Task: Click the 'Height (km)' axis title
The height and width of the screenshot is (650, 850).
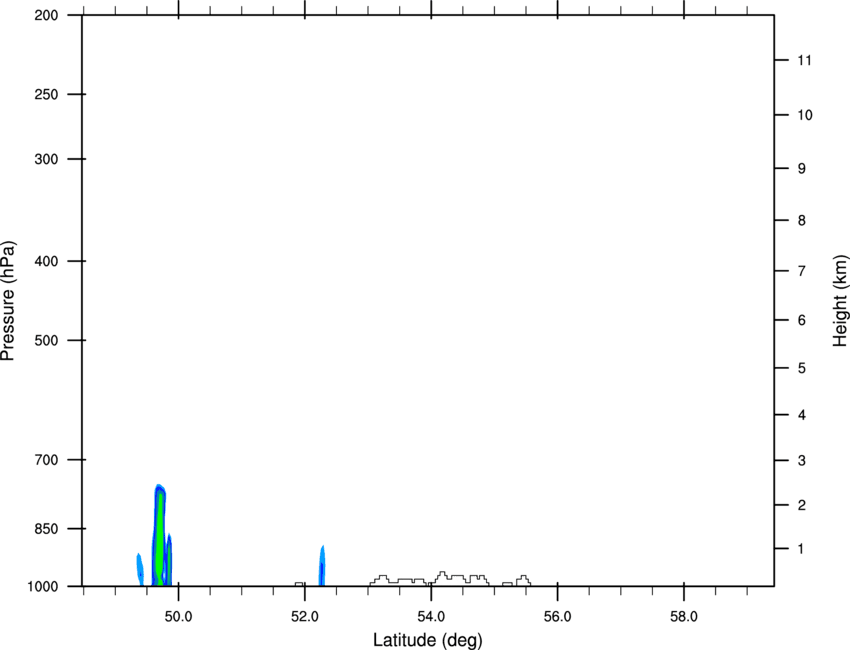Action: (x=840, y=300)
